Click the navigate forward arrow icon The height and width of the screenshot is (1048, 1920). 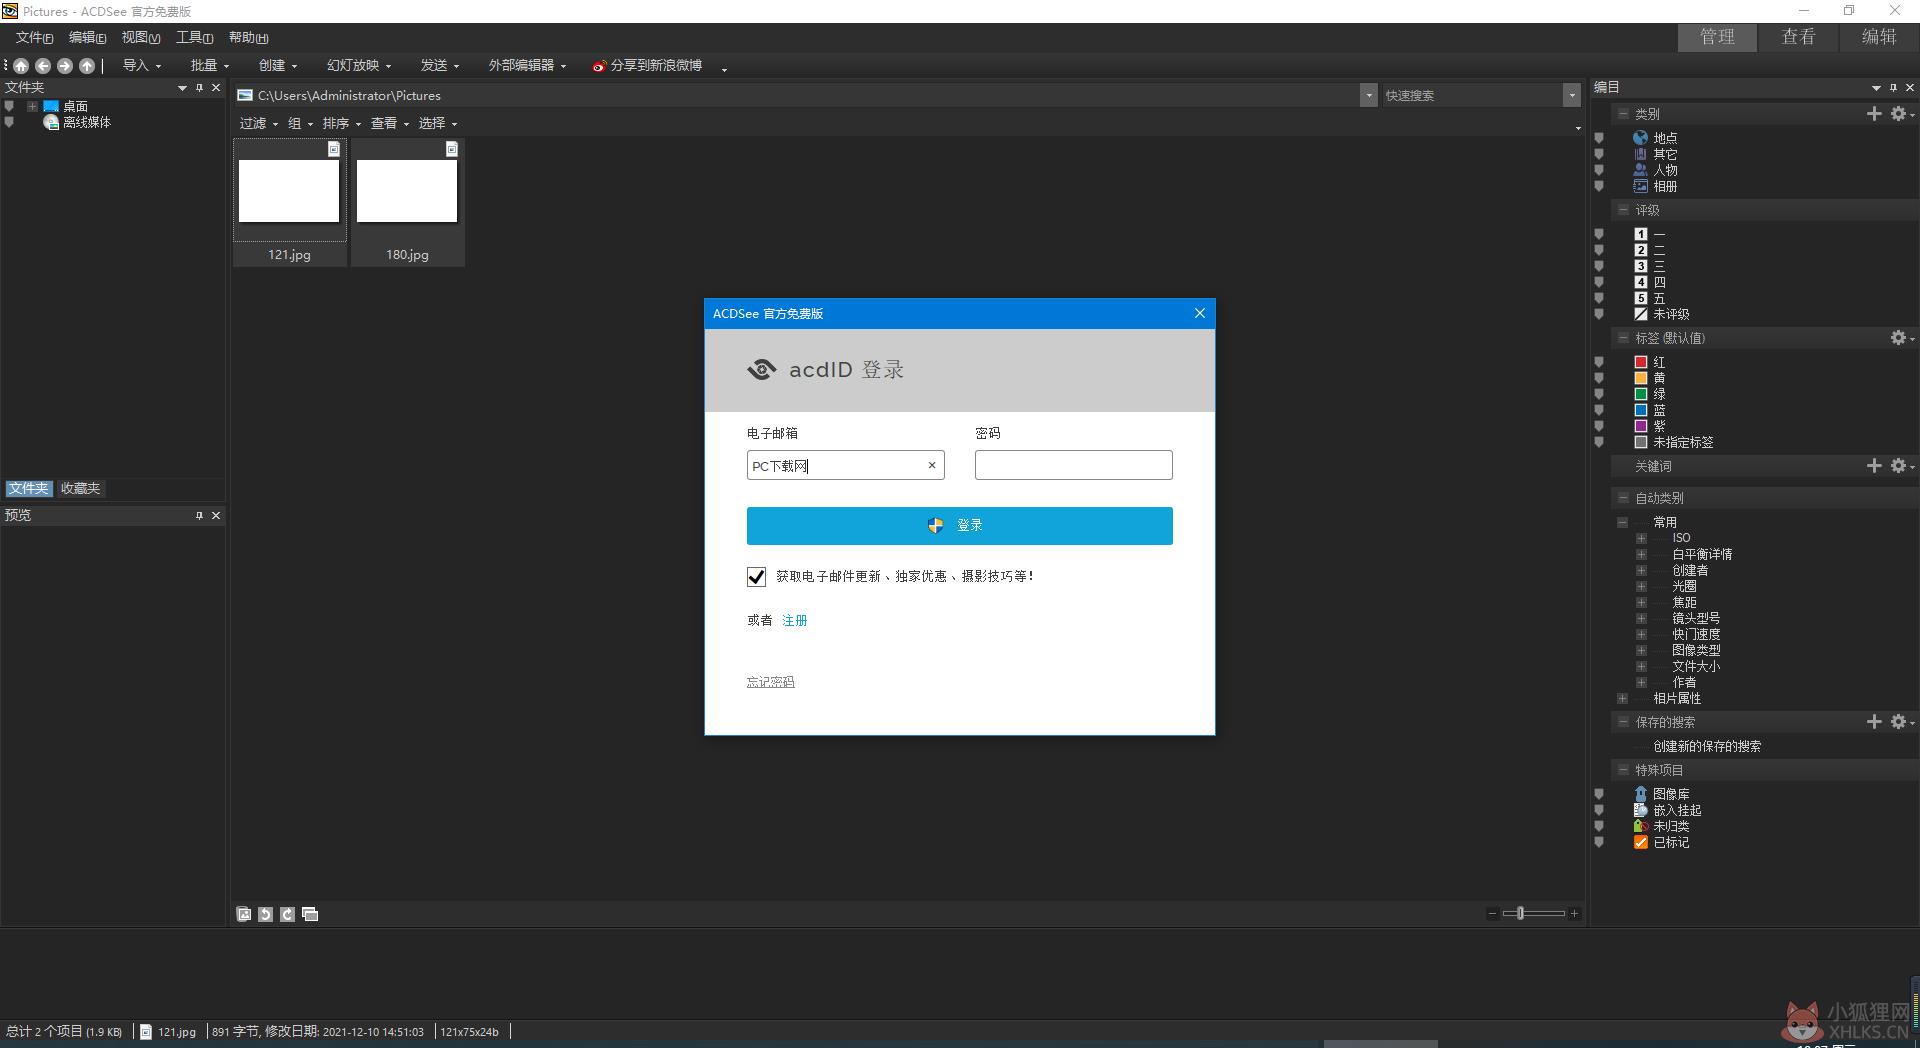click(x=65, y=66)
